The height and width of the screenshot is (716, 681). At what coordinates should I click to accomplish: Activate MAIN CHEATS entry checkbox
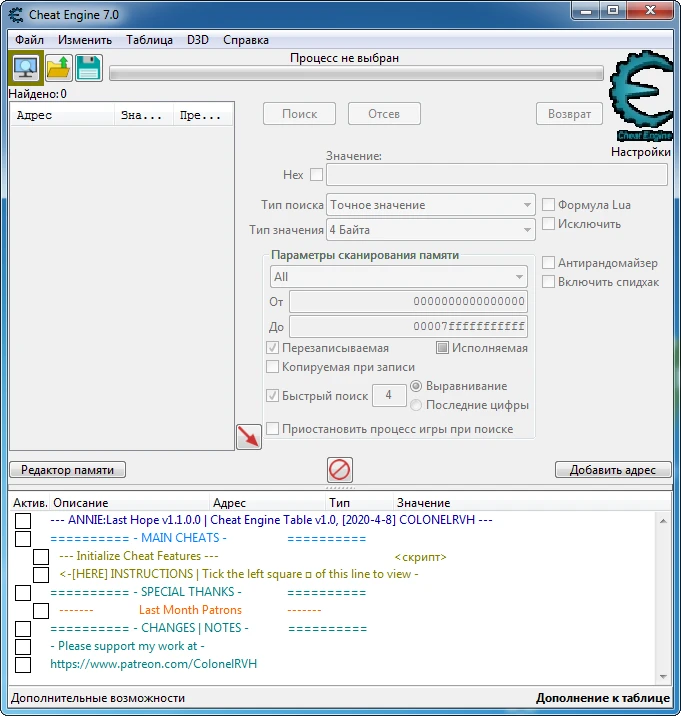tap(23, 538)
